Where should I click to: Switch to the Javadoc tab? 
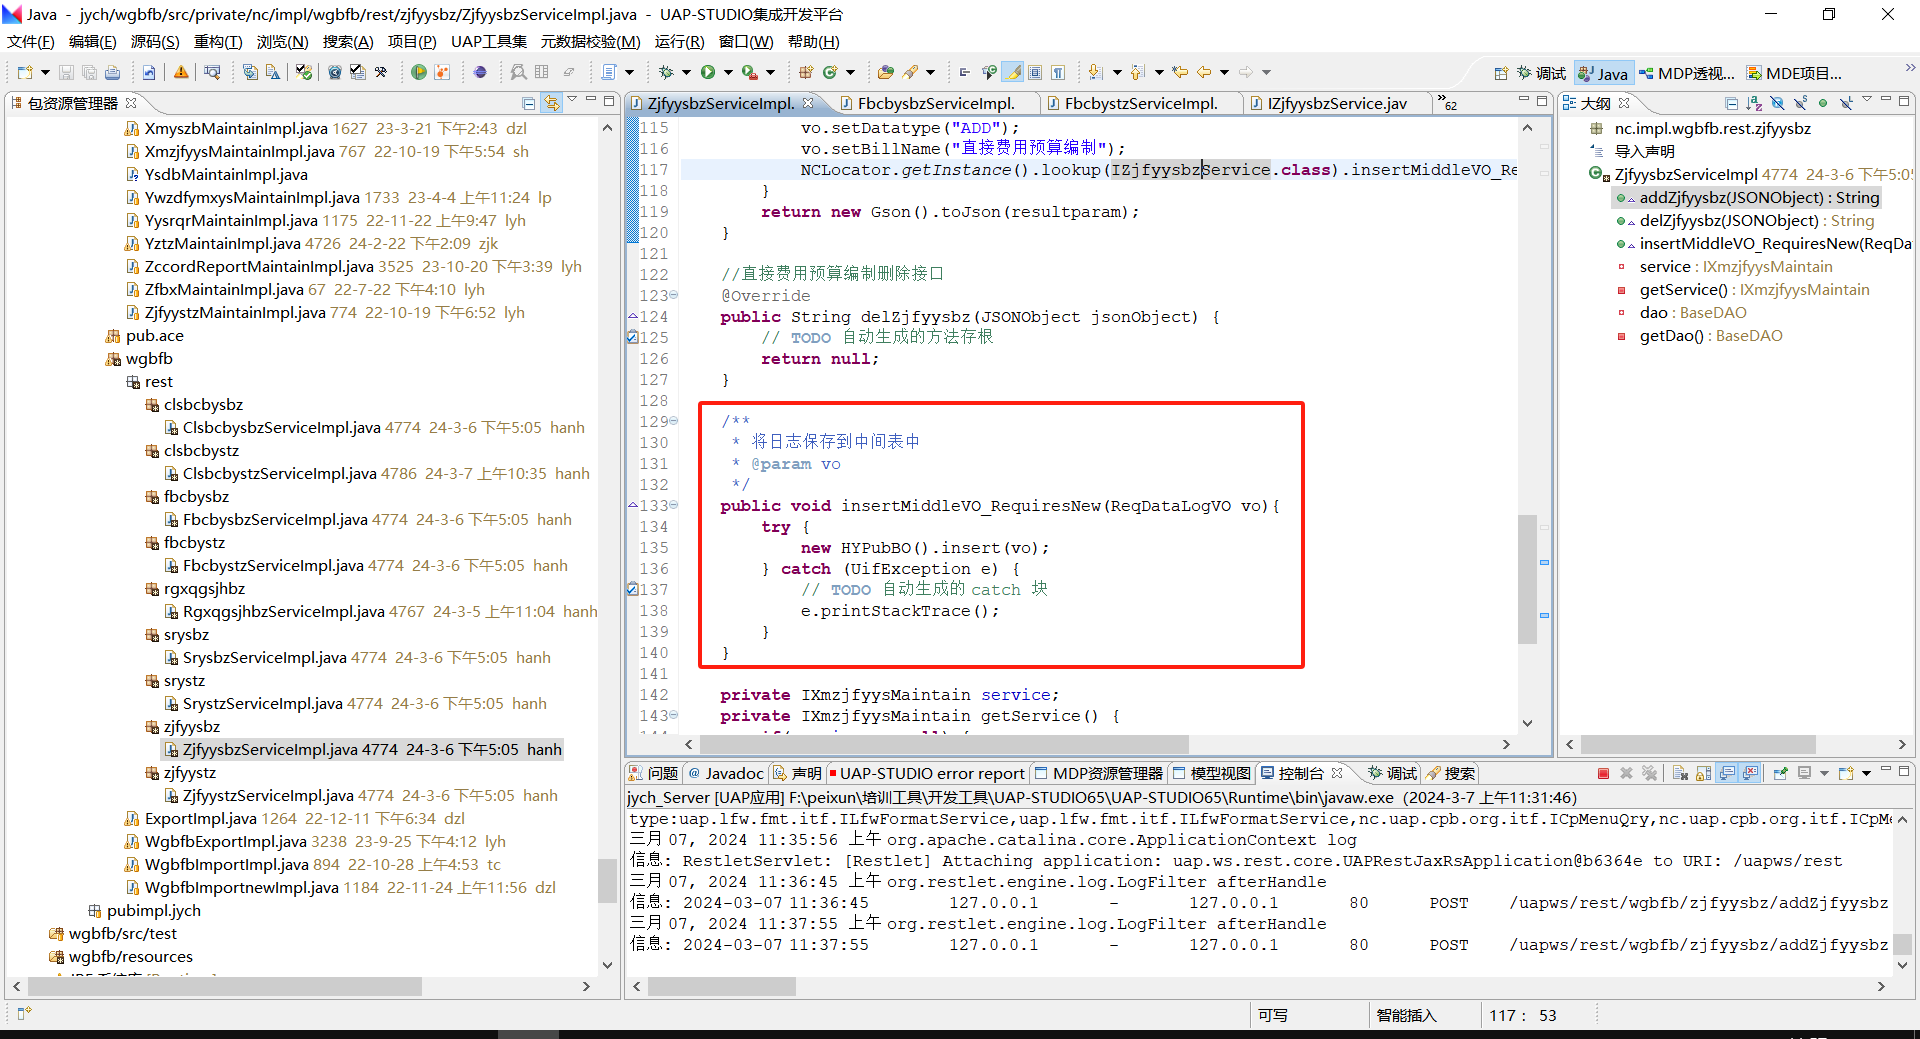725,773
